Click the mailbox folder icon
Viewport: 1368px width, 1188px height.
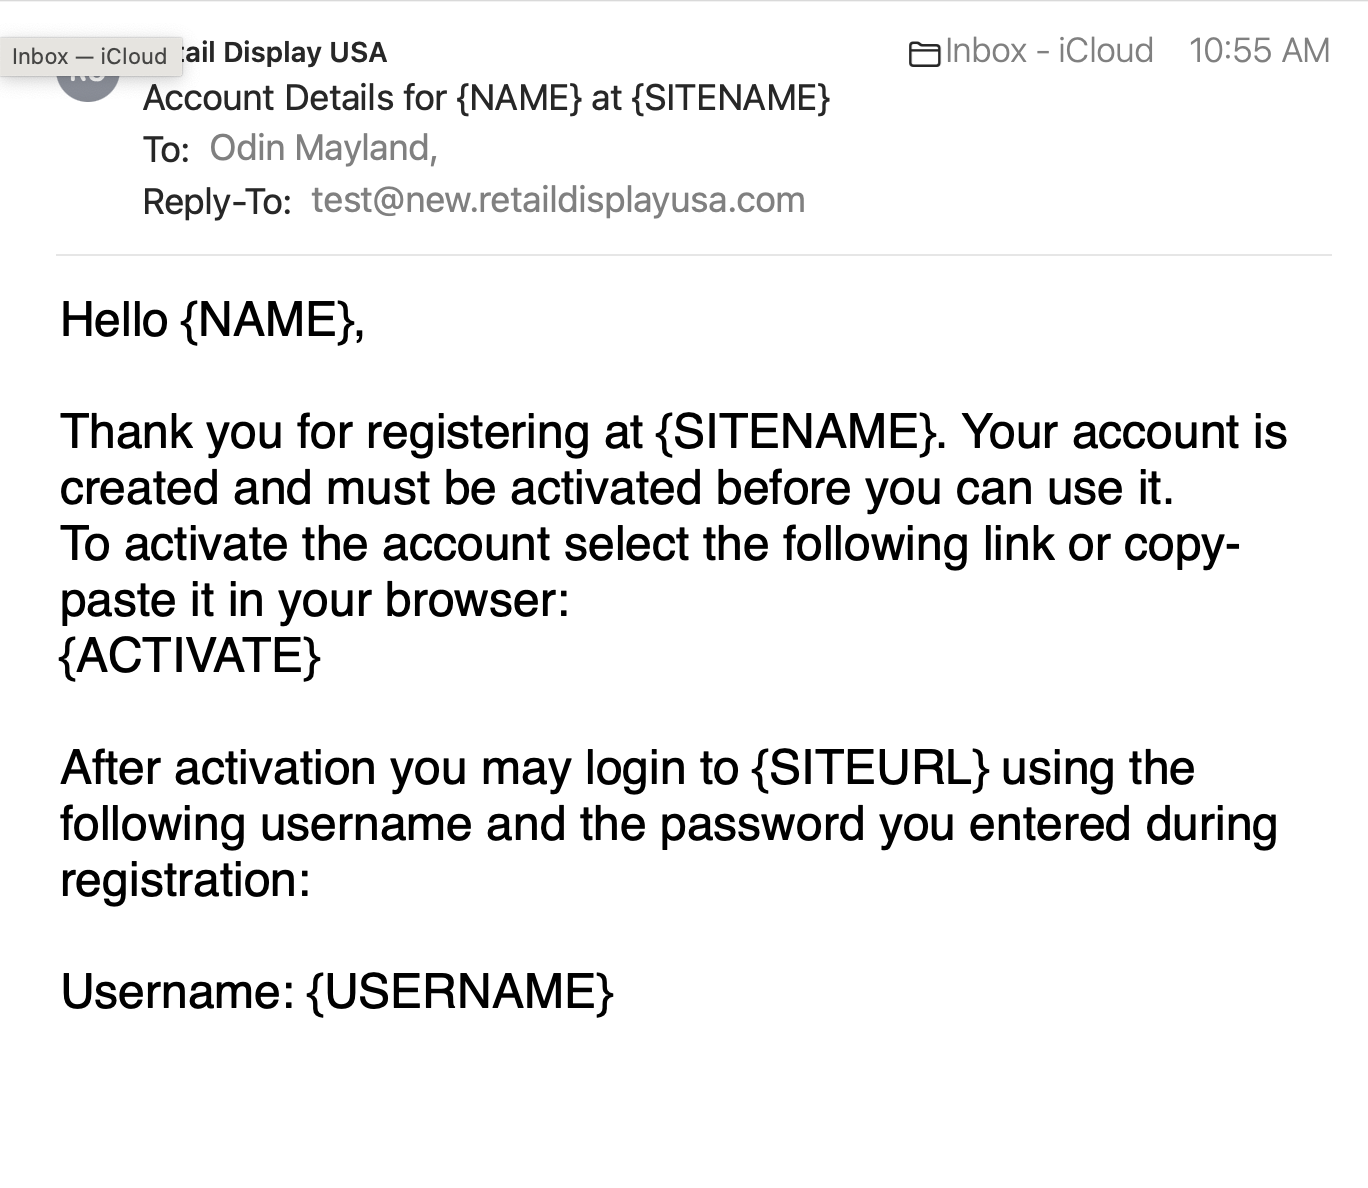pyautogui.click(x=924, y=53)
